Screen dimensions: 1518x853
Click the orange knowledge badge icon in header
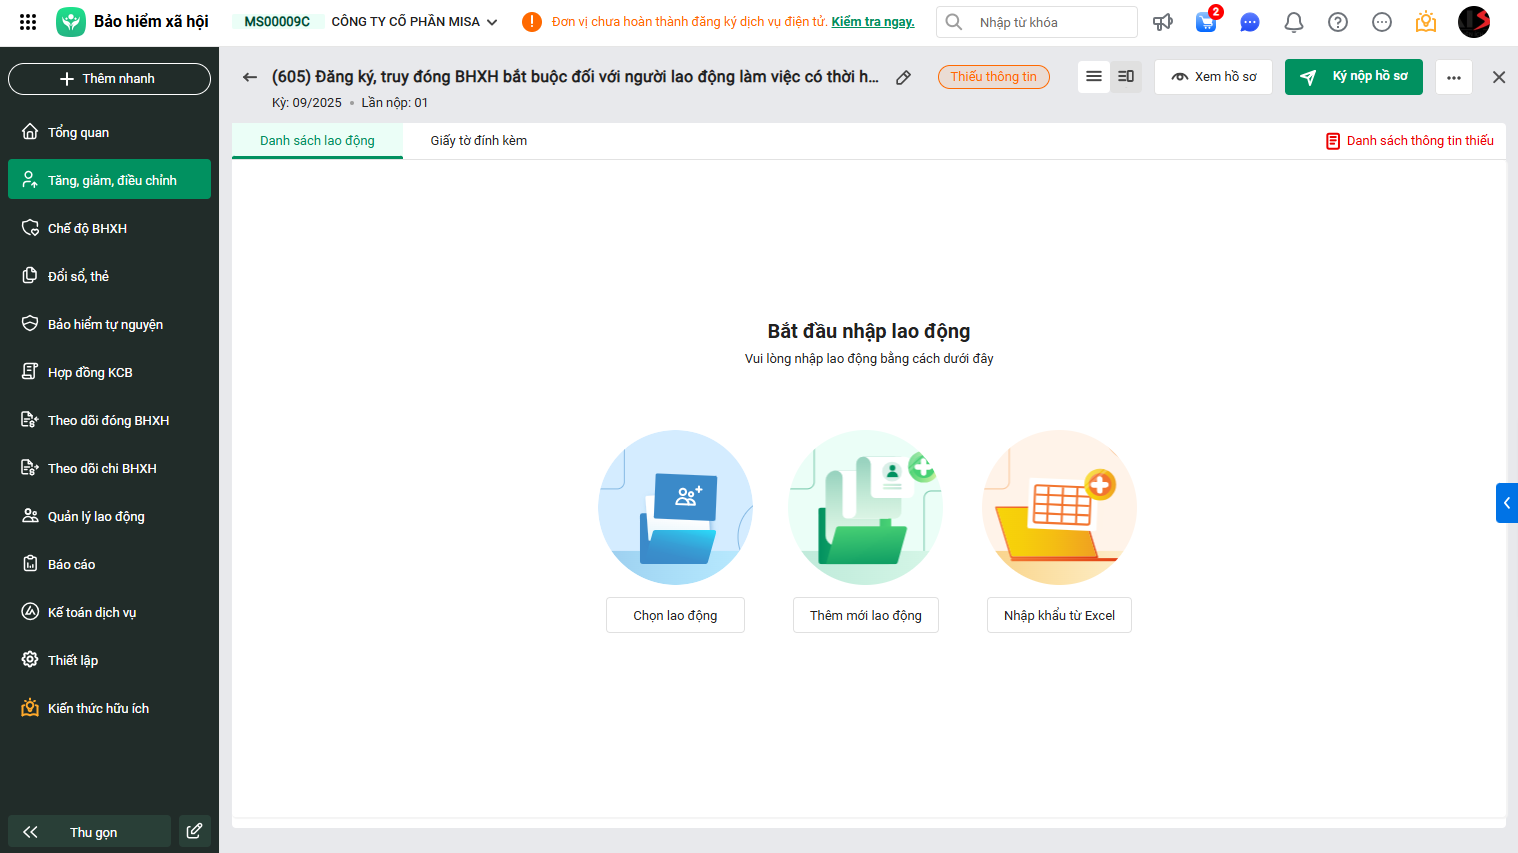[x=1426, y=21]
